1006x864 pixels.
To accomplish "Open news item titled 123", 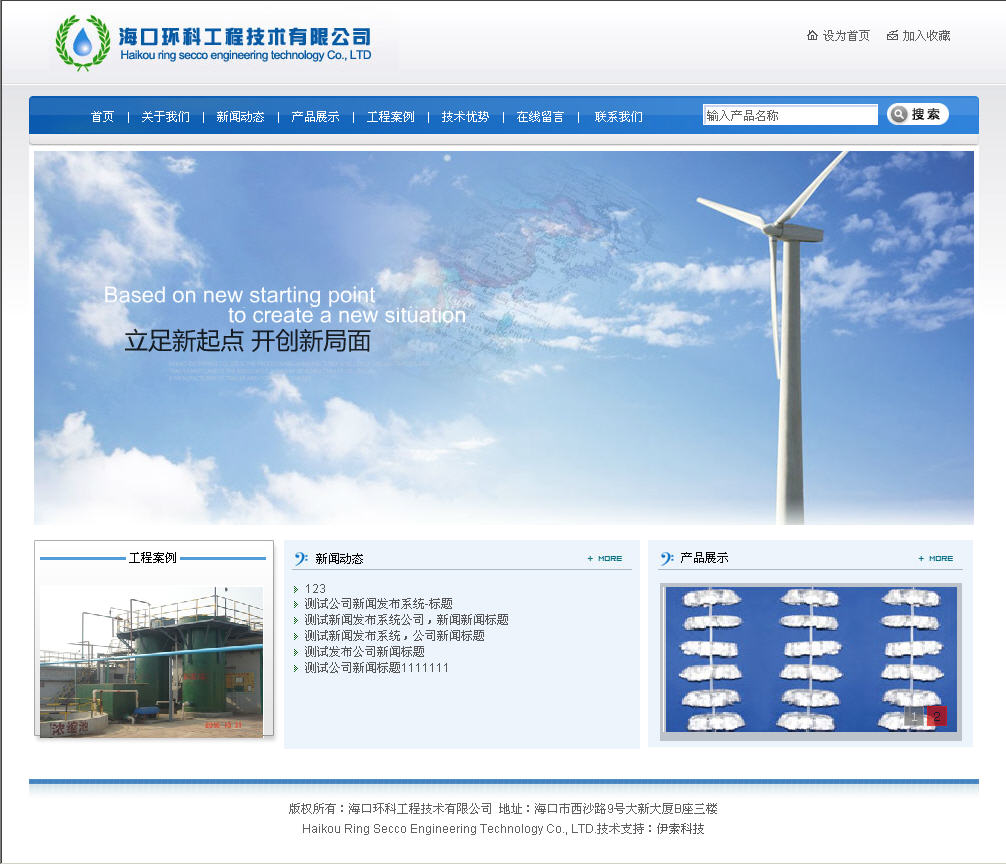I will [x=315, y=589].
